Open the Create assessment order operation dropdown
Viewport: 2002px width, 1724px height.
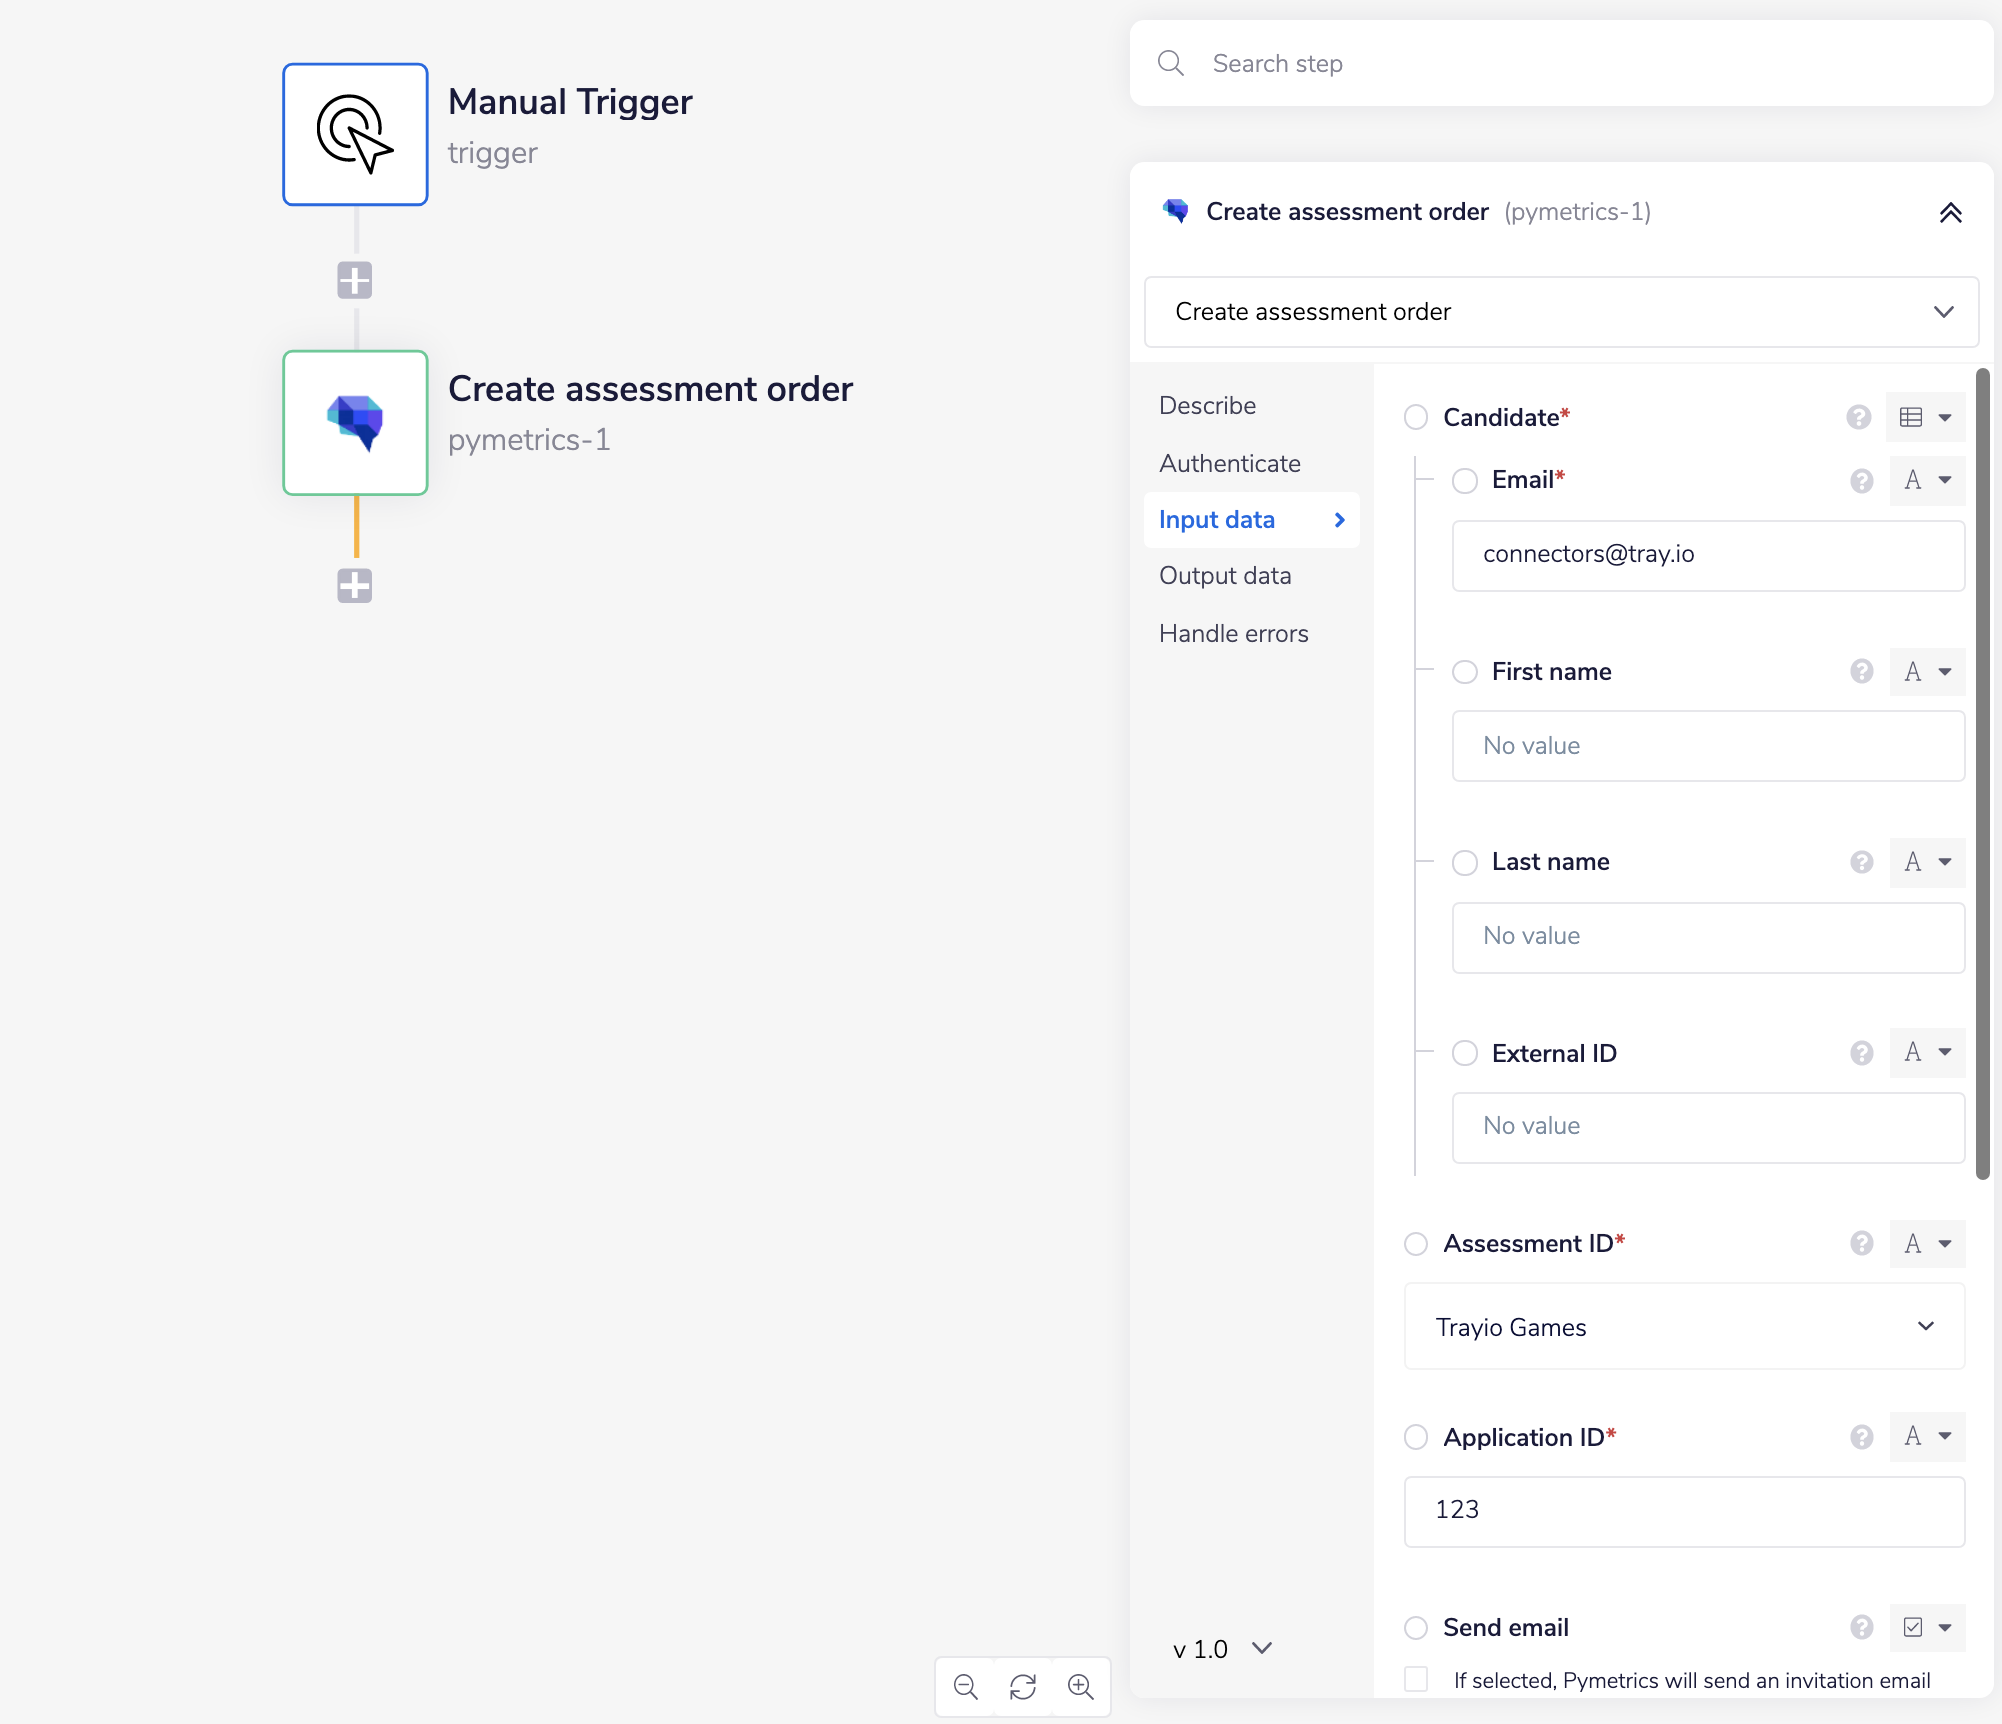tap(1560, 312)
